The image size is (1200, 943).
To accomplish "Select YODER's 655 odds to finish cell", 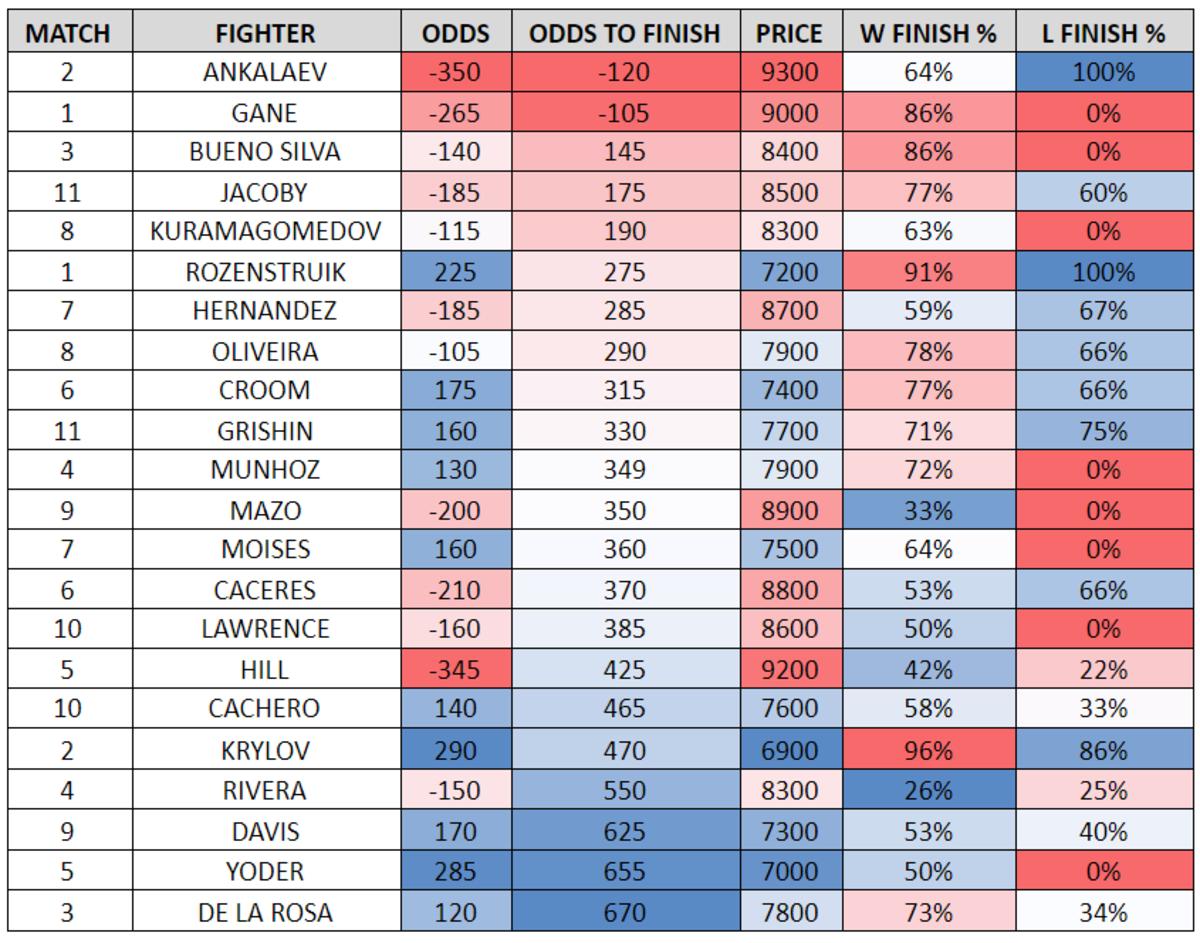I will [625, 871].
